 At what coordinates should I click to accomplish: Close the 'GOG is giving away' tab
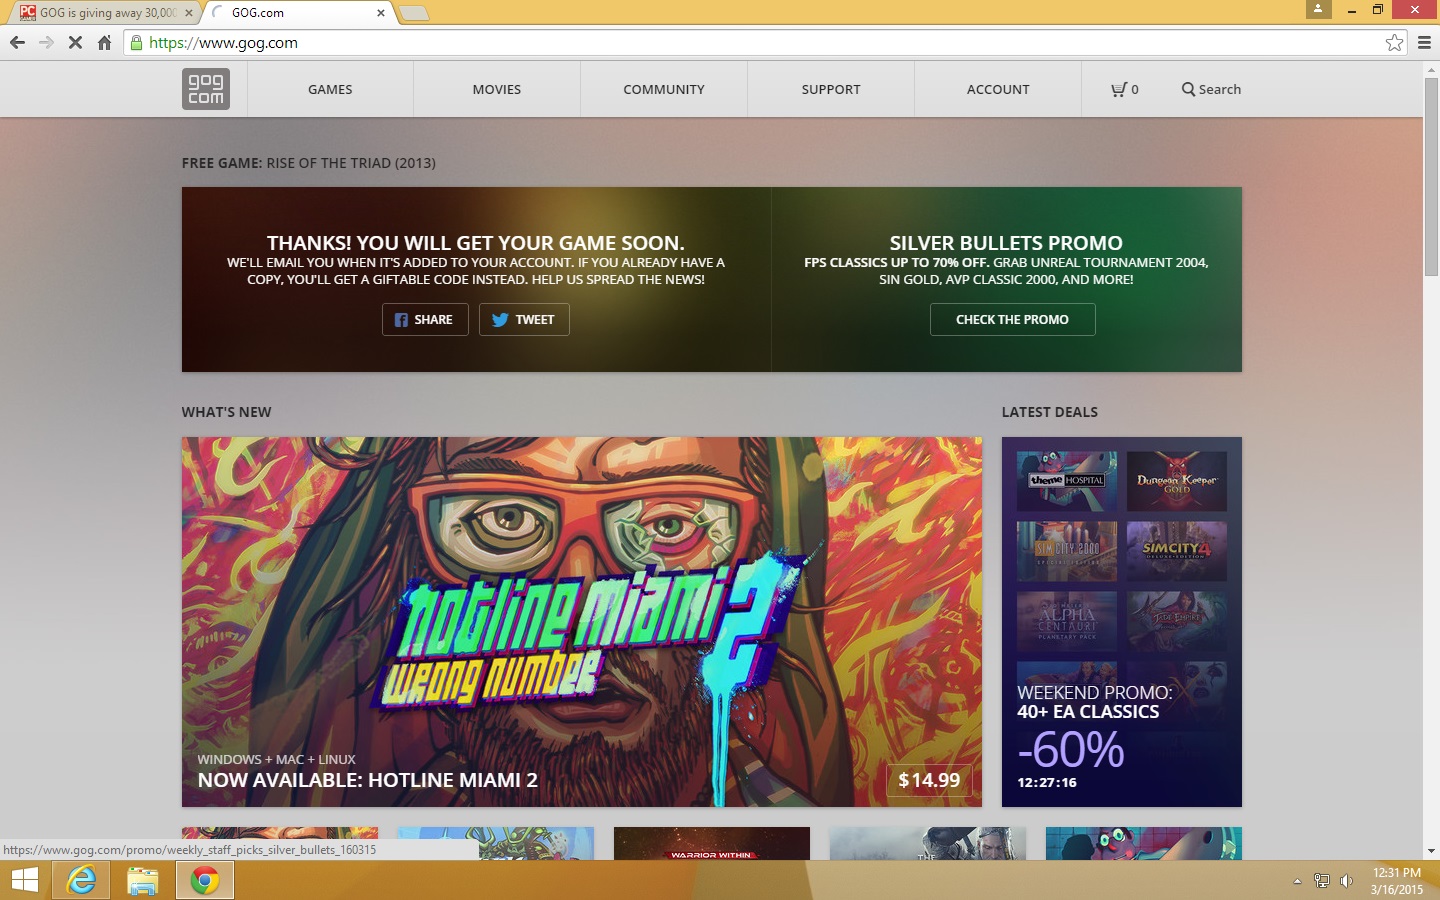click(189, 13)
